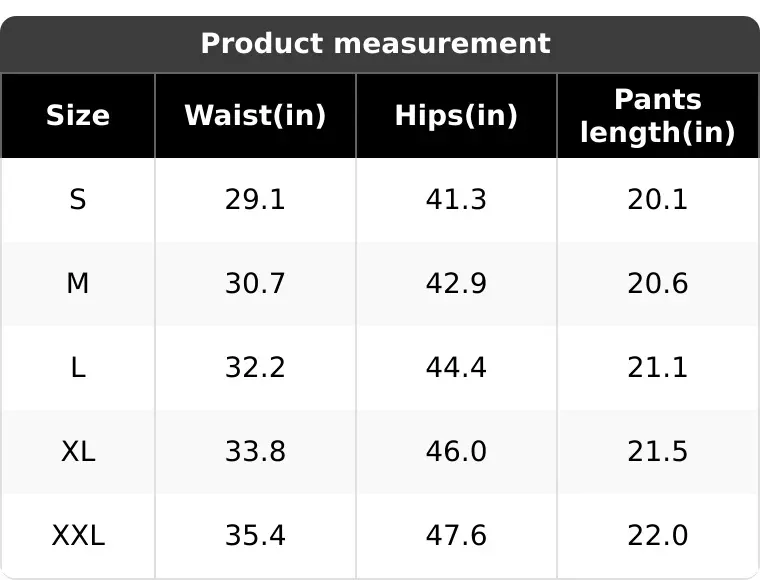Select the M size row label

tap(78, 283)
